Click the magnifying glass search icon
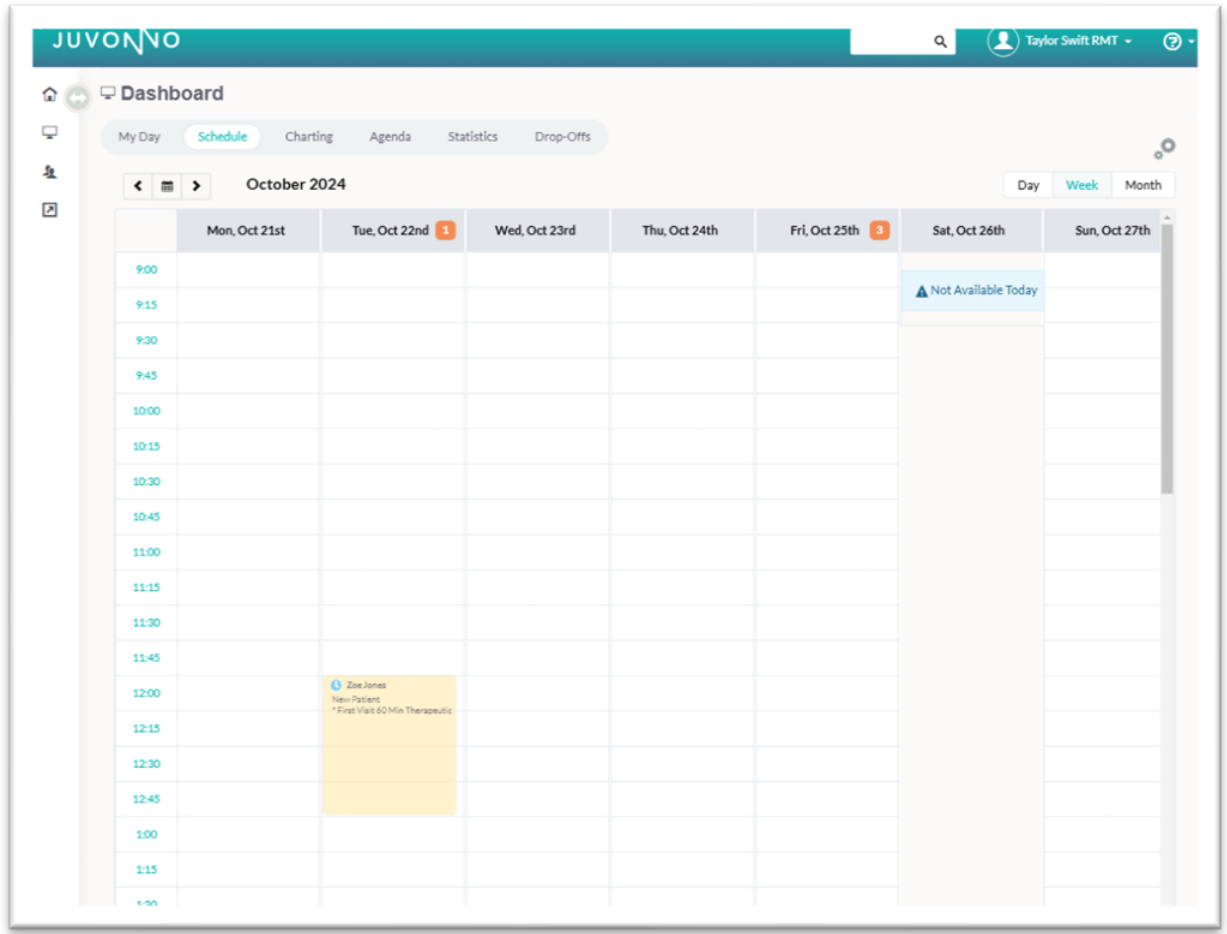 coord(940,42)
